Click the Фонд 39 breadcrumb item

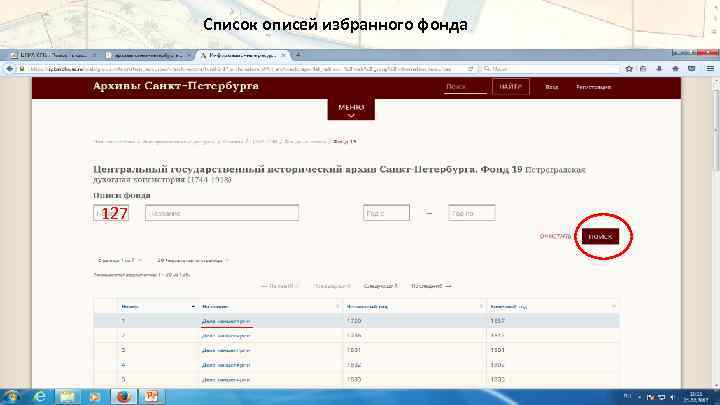coord(345,141)
